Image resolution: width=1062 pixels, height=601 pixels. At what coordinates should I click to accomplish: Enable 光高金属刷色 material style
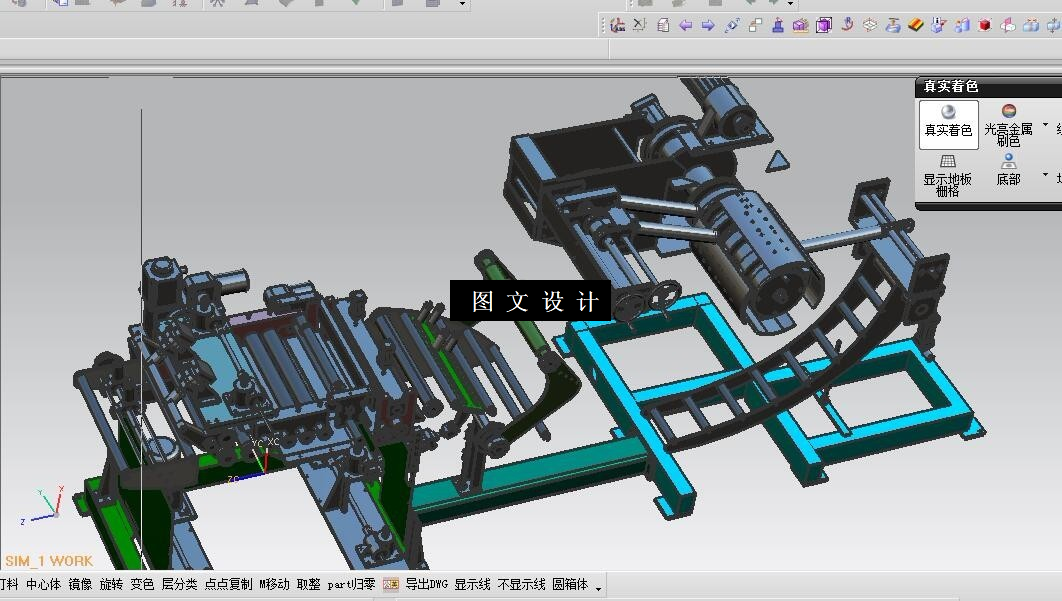(x=1008, y=125)
